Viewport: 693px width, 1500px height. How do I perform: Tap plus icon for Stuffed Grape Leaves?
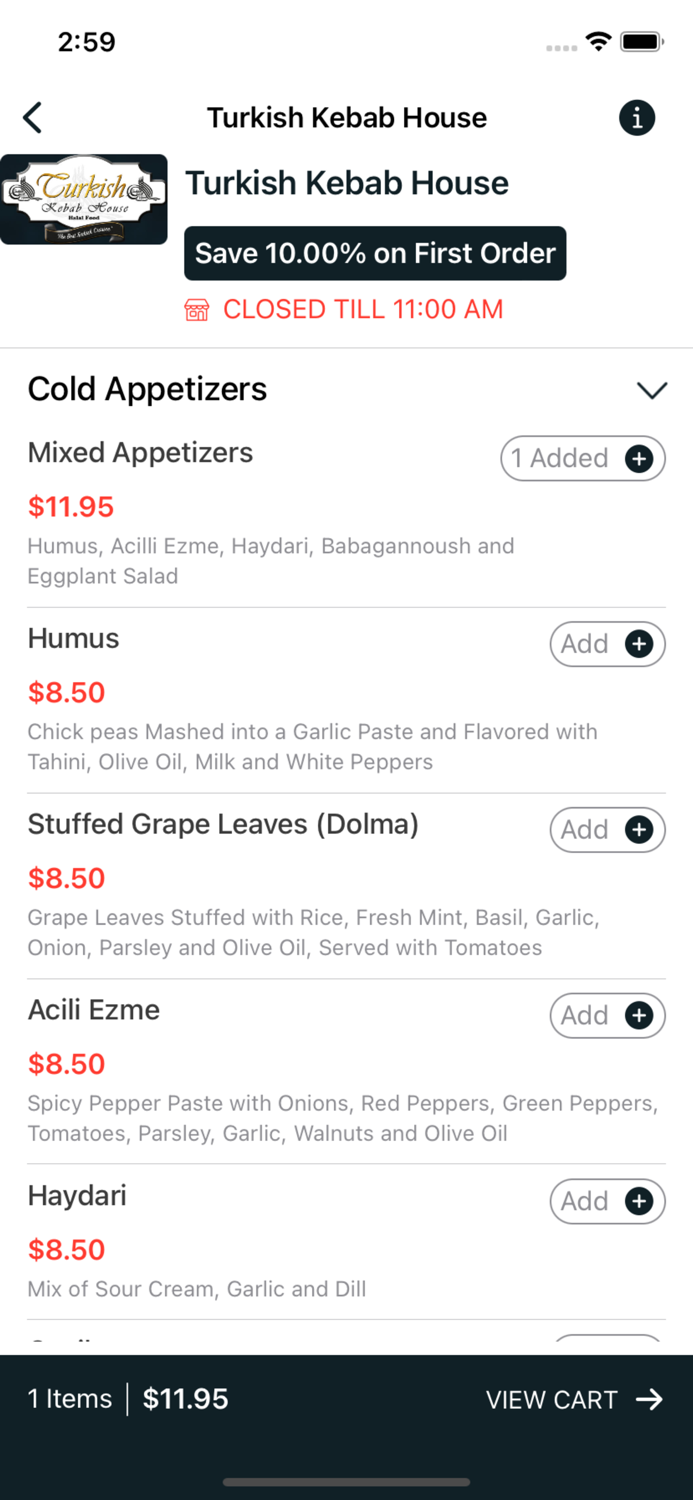pyautogui.click(x=639, y=830)
